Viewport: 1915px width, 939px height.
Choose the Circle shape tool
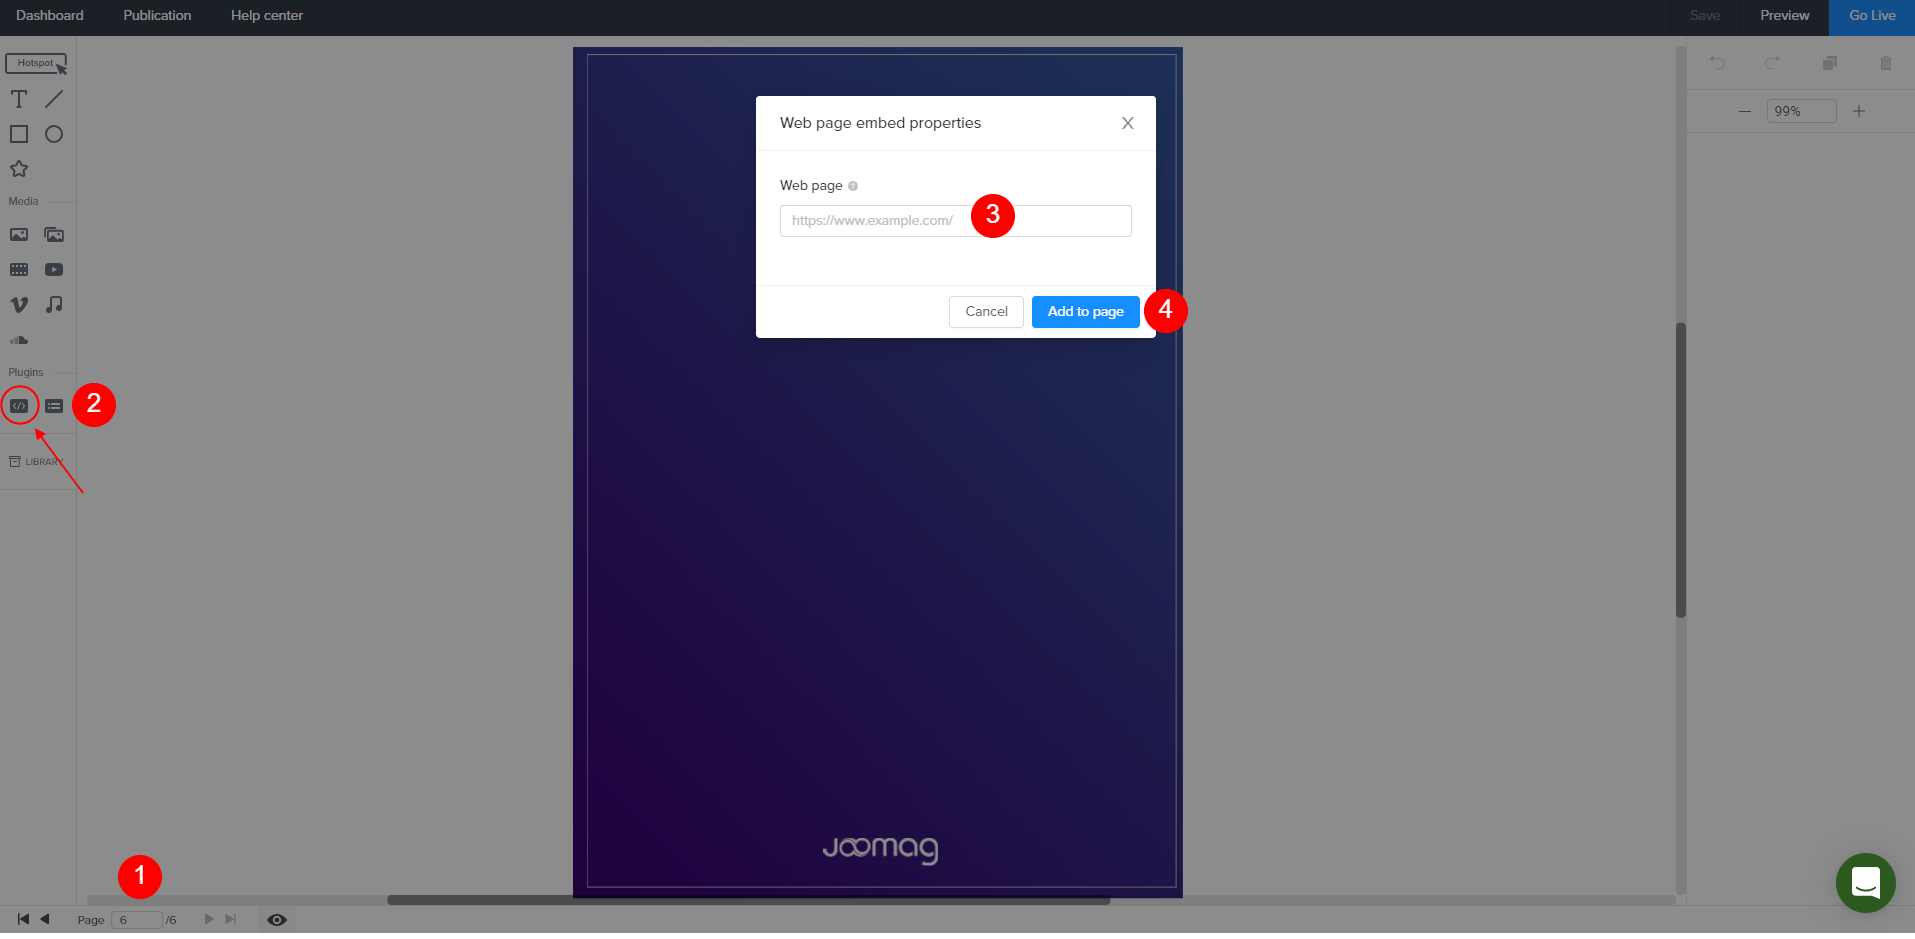click(54, 134)
